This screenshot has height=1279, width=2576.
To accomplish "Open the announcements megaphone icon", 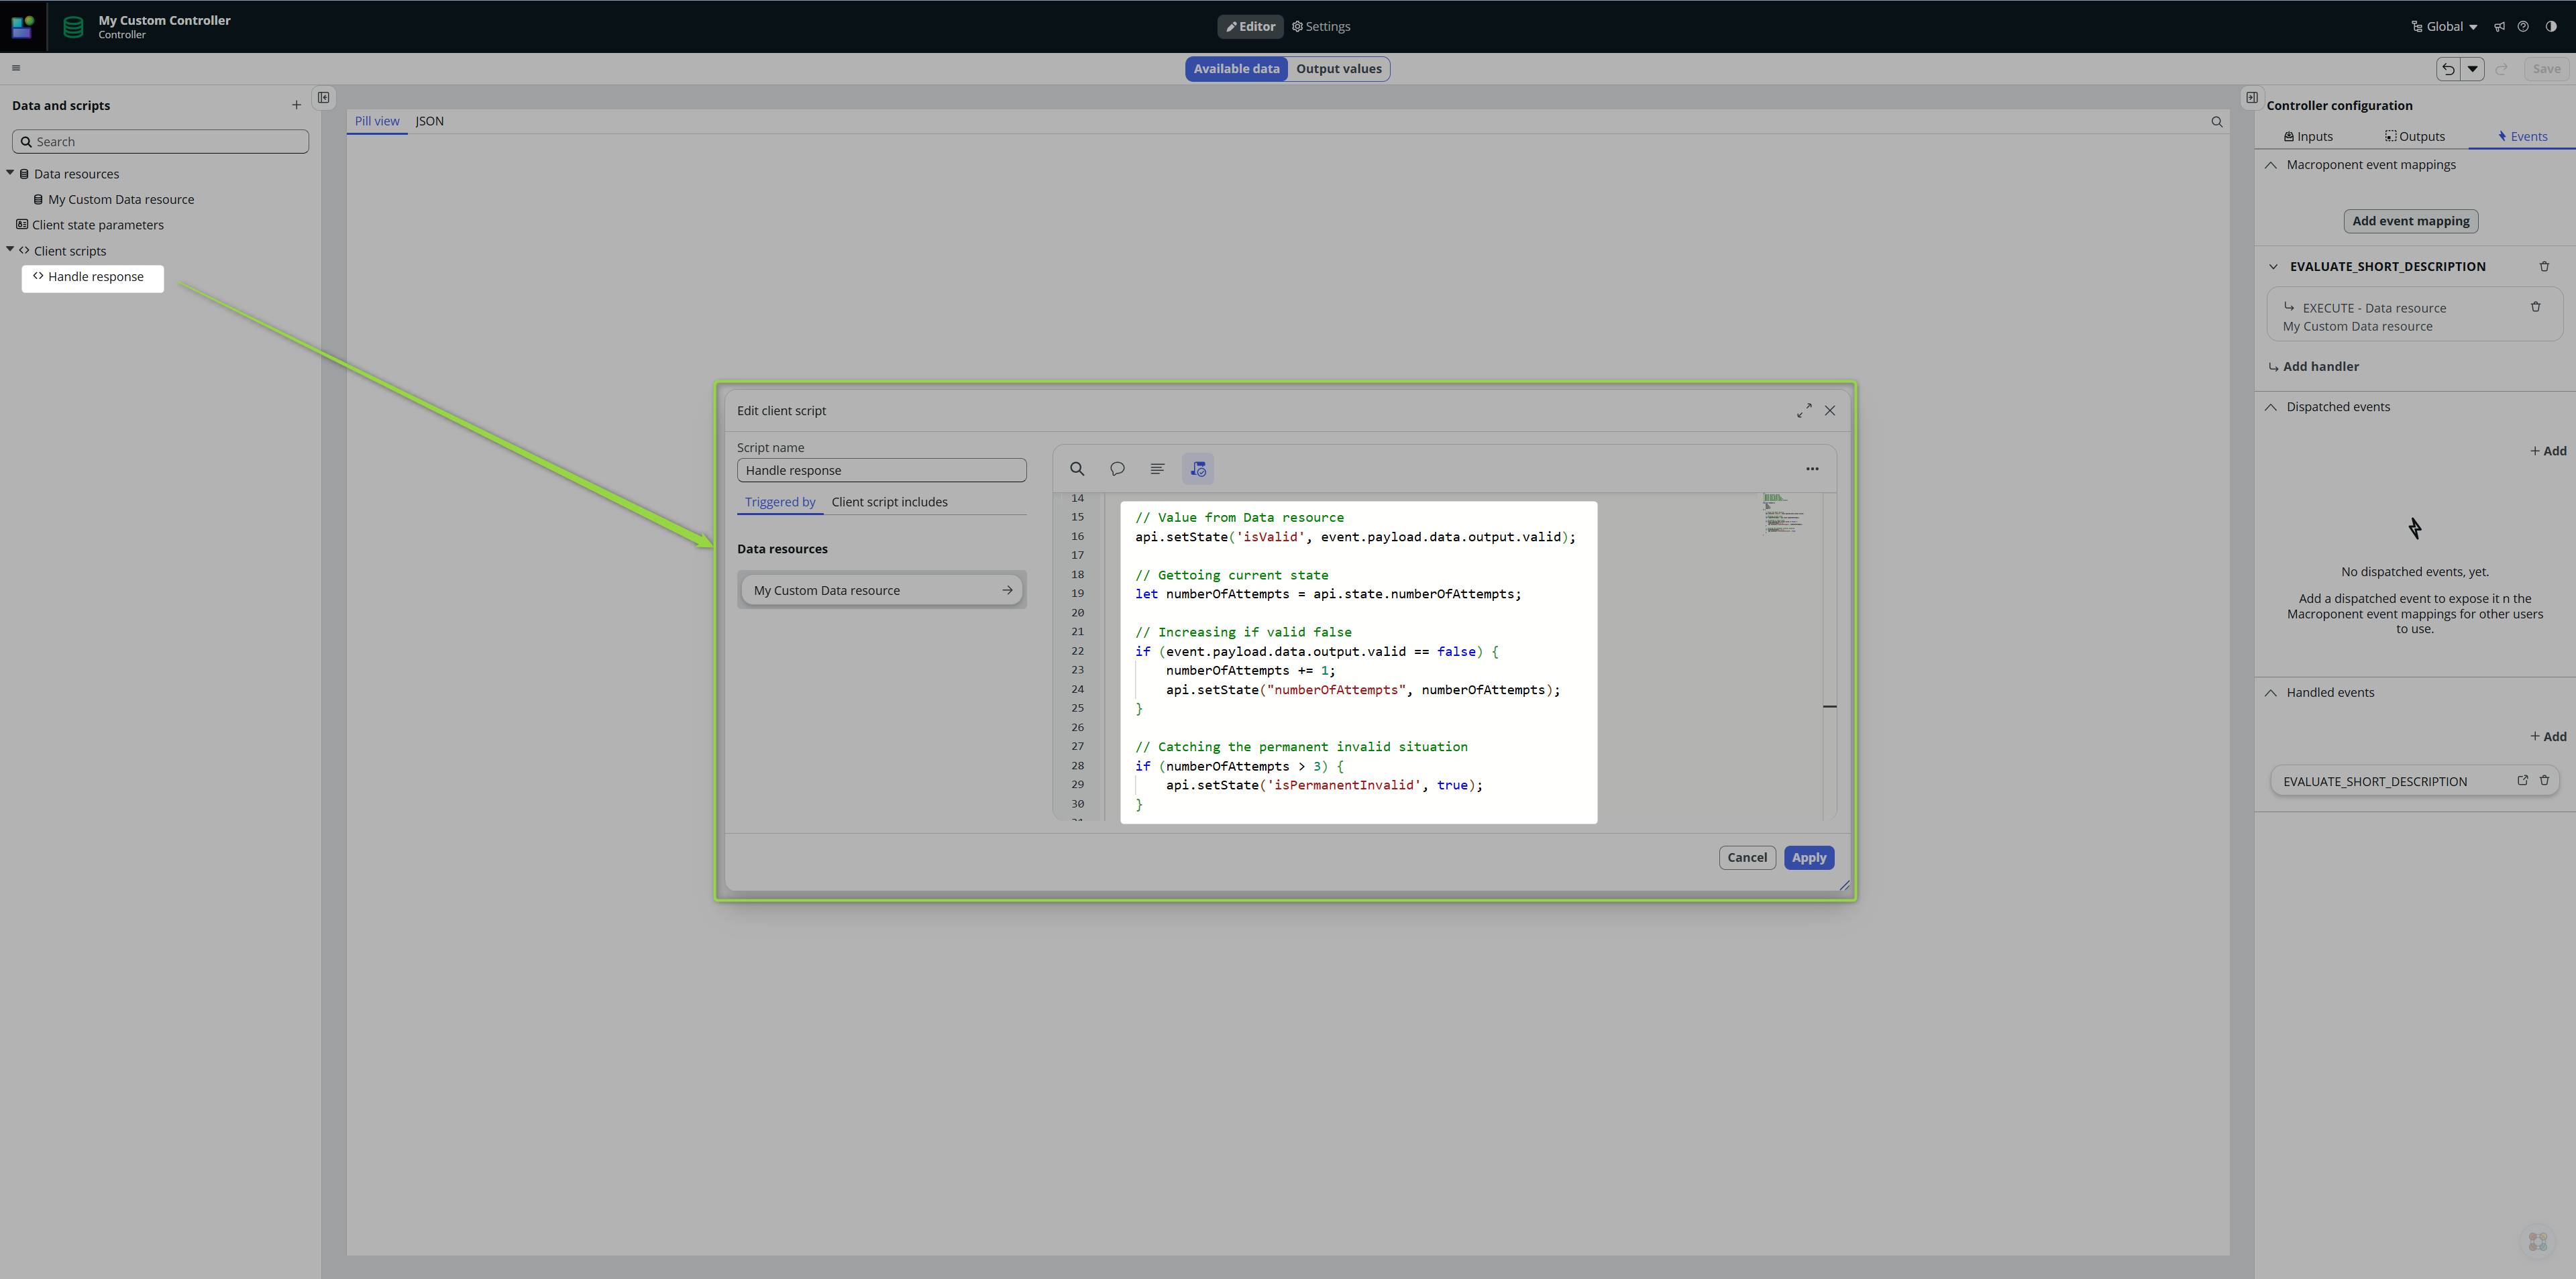I will tap(2499, 27).
